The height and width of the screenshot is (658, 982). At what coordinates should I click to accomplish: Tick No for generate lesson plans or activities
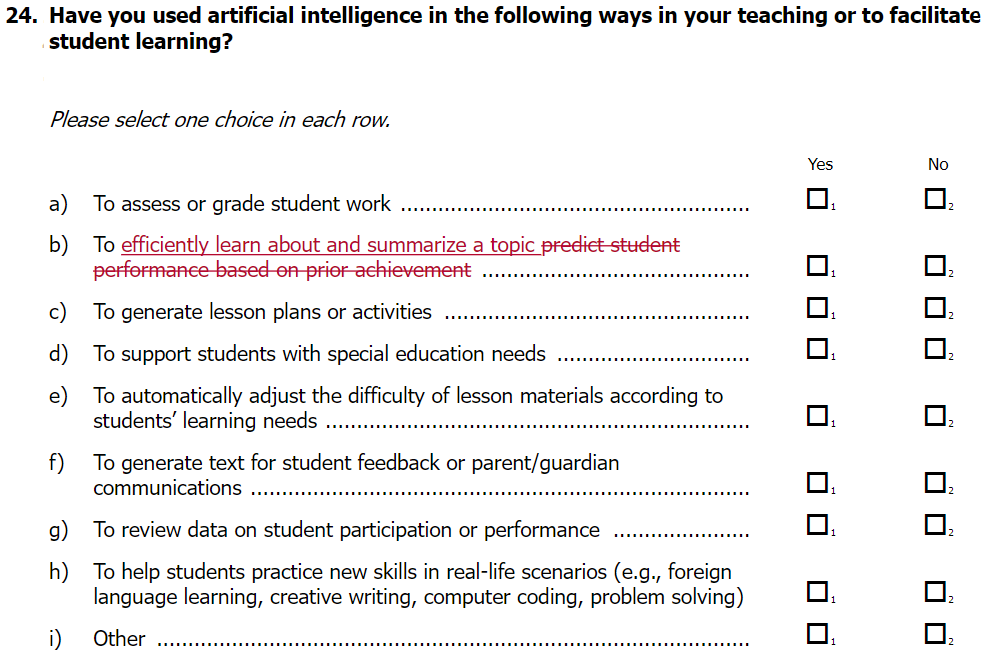tap(936, 308)
